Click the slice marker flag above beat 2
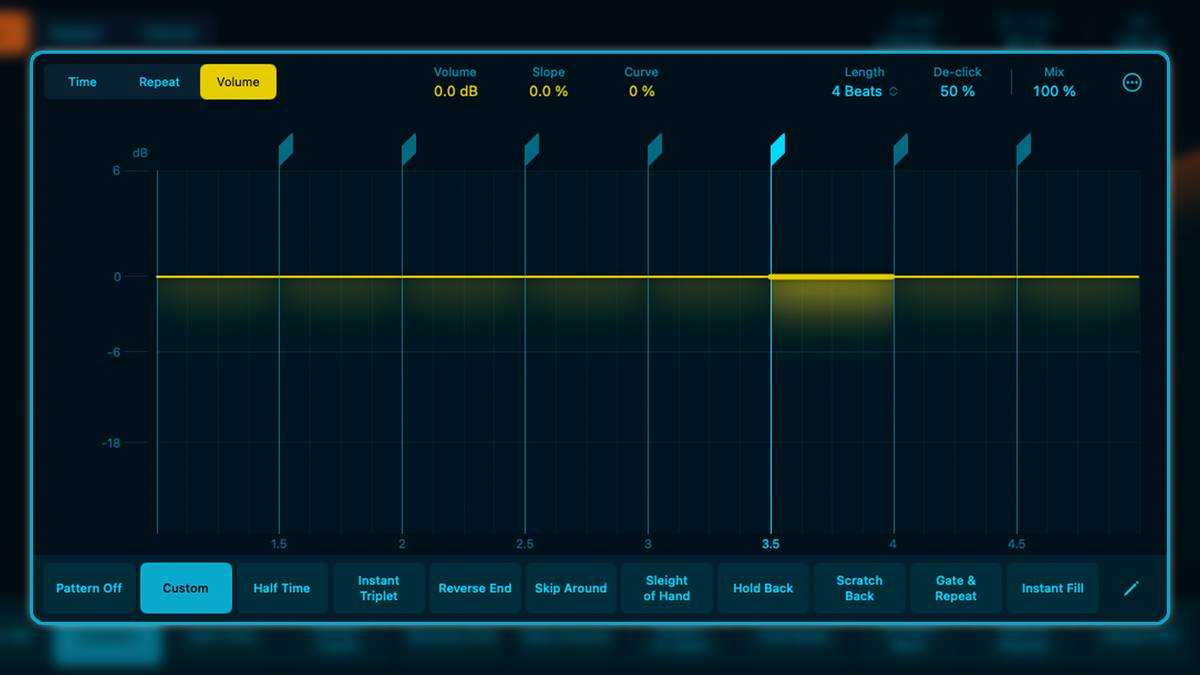Viewport: 1200px width, 675px height. (407, 147)
